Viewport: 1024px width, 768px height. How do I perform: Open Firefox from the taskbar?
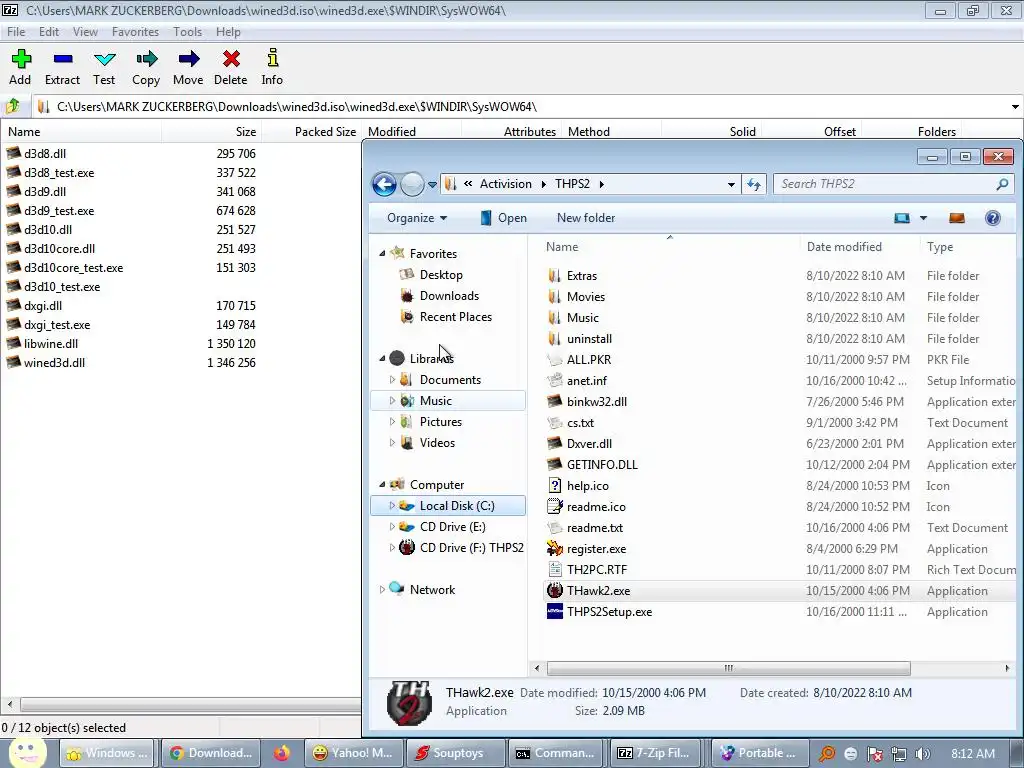pyautogui.click(x=281, y=753)
